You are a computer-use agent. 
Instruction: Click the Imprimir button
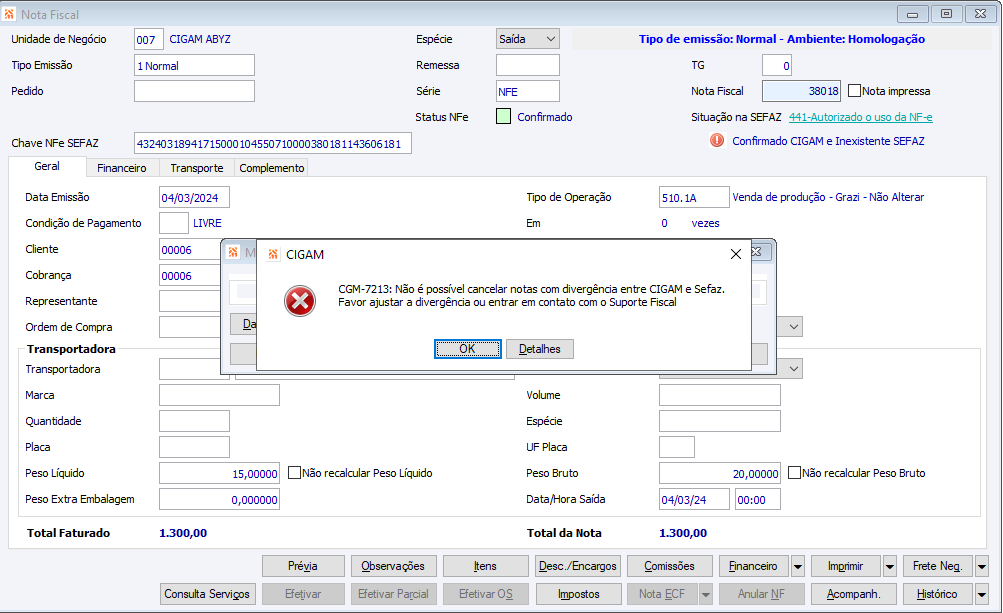point(846,566)
